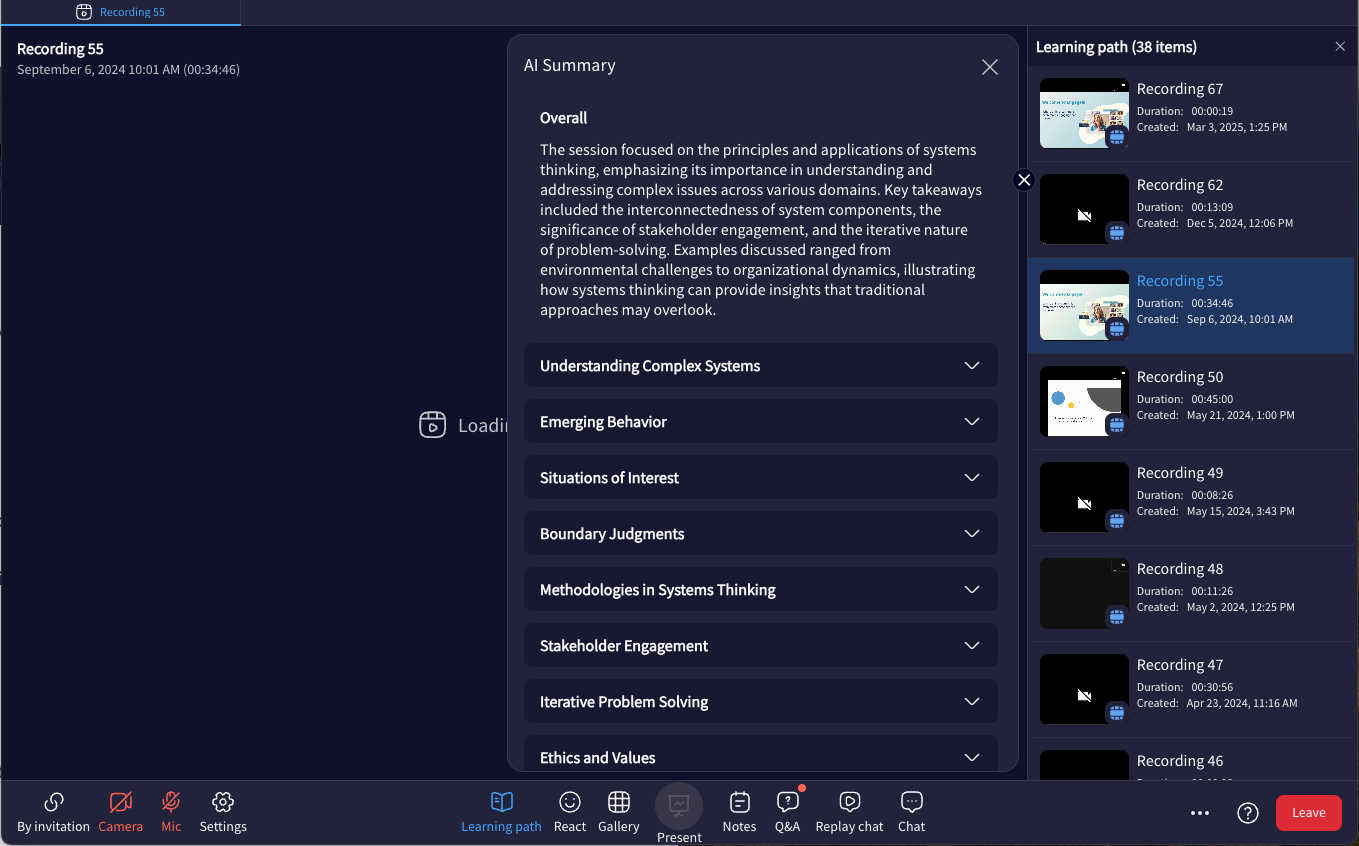Click the Overall heading in summary

point(564,118)
